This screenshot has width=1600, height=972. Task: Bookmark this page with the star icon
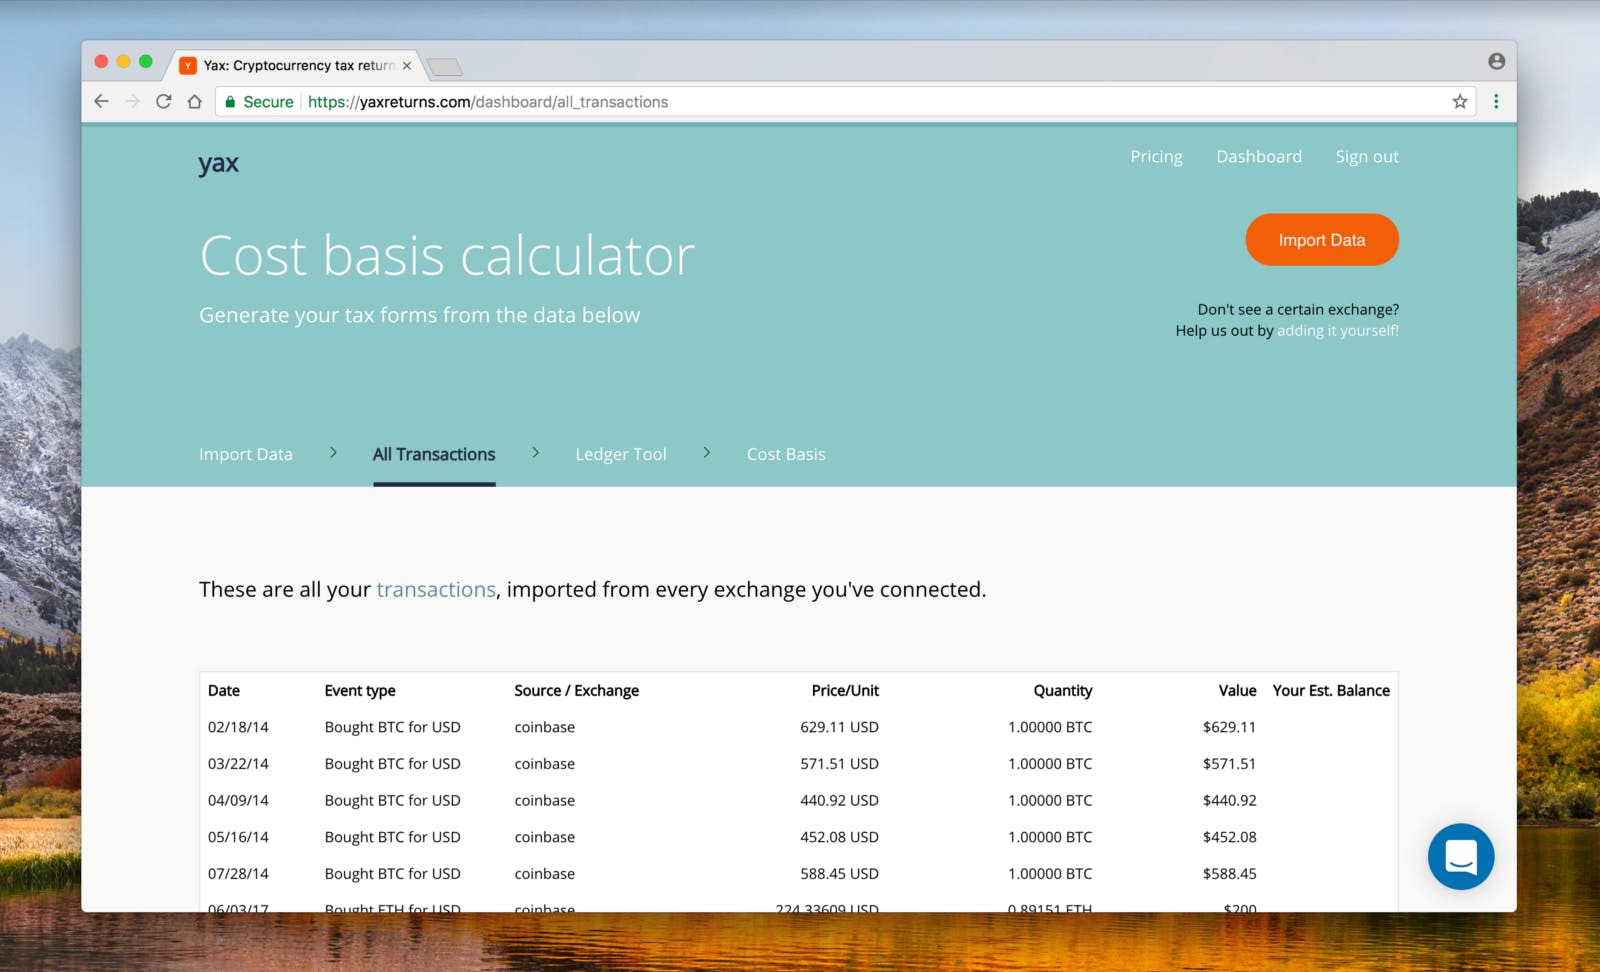coord(1459,101)
